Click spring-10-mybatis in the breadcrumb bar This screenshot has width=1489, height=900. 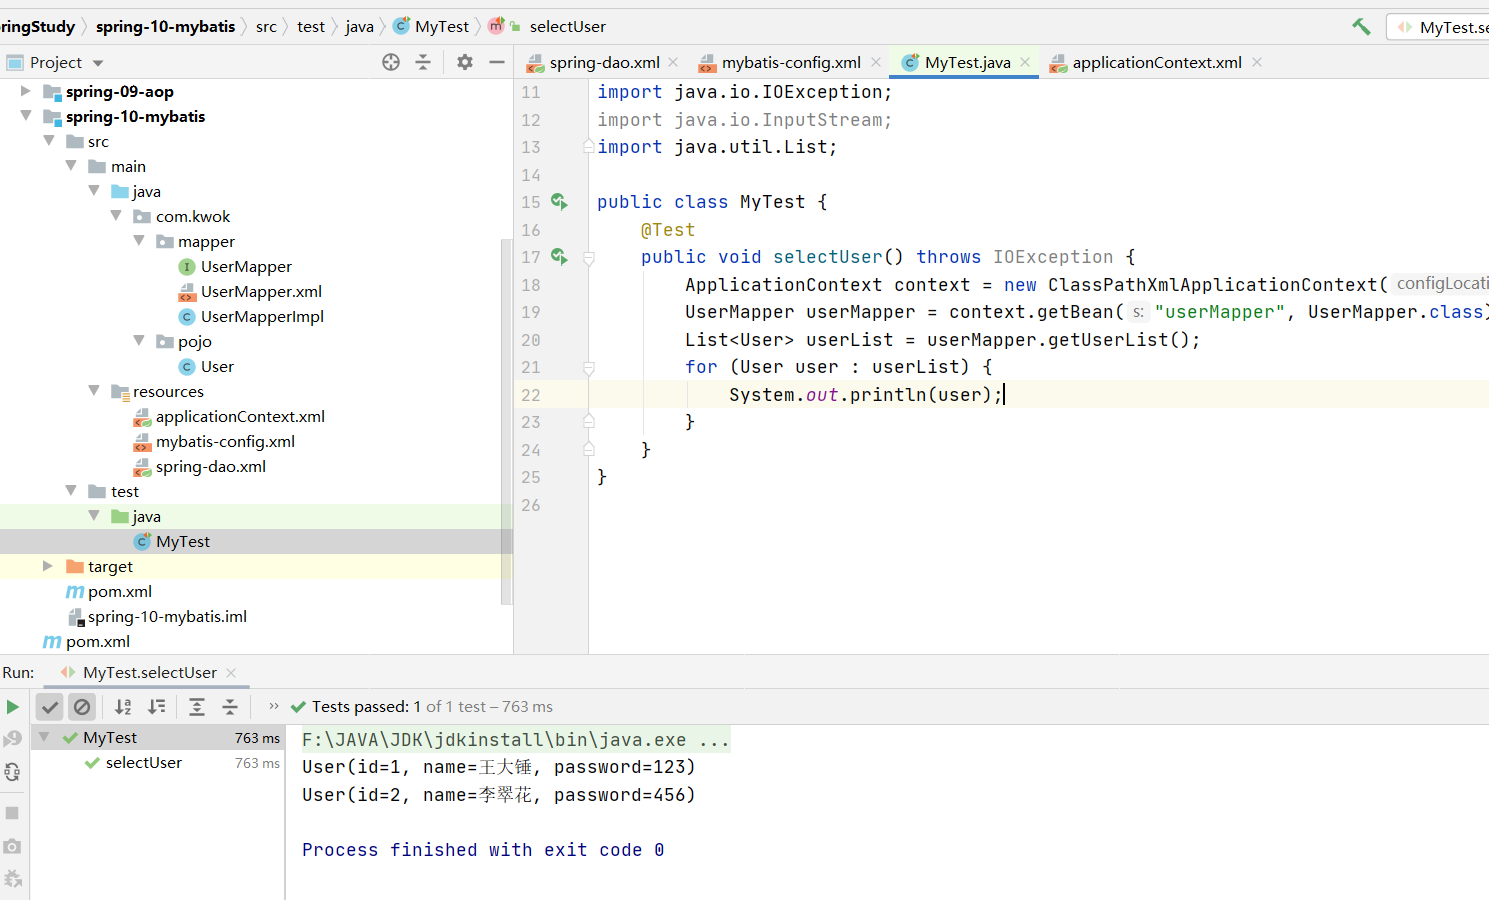click(165, 27)
